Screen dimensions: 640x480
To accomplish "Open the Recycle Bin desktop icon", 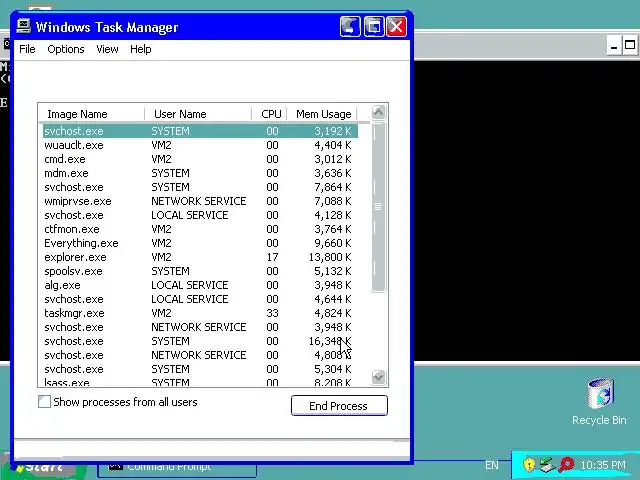I will click(600, 402).
